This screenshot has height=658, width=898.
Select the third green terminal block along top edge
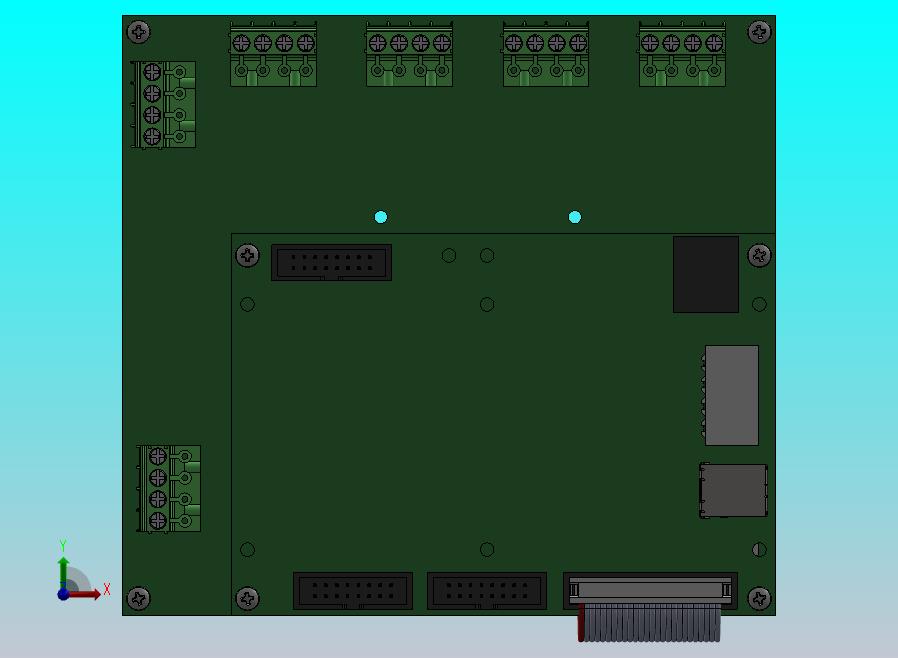546,54
